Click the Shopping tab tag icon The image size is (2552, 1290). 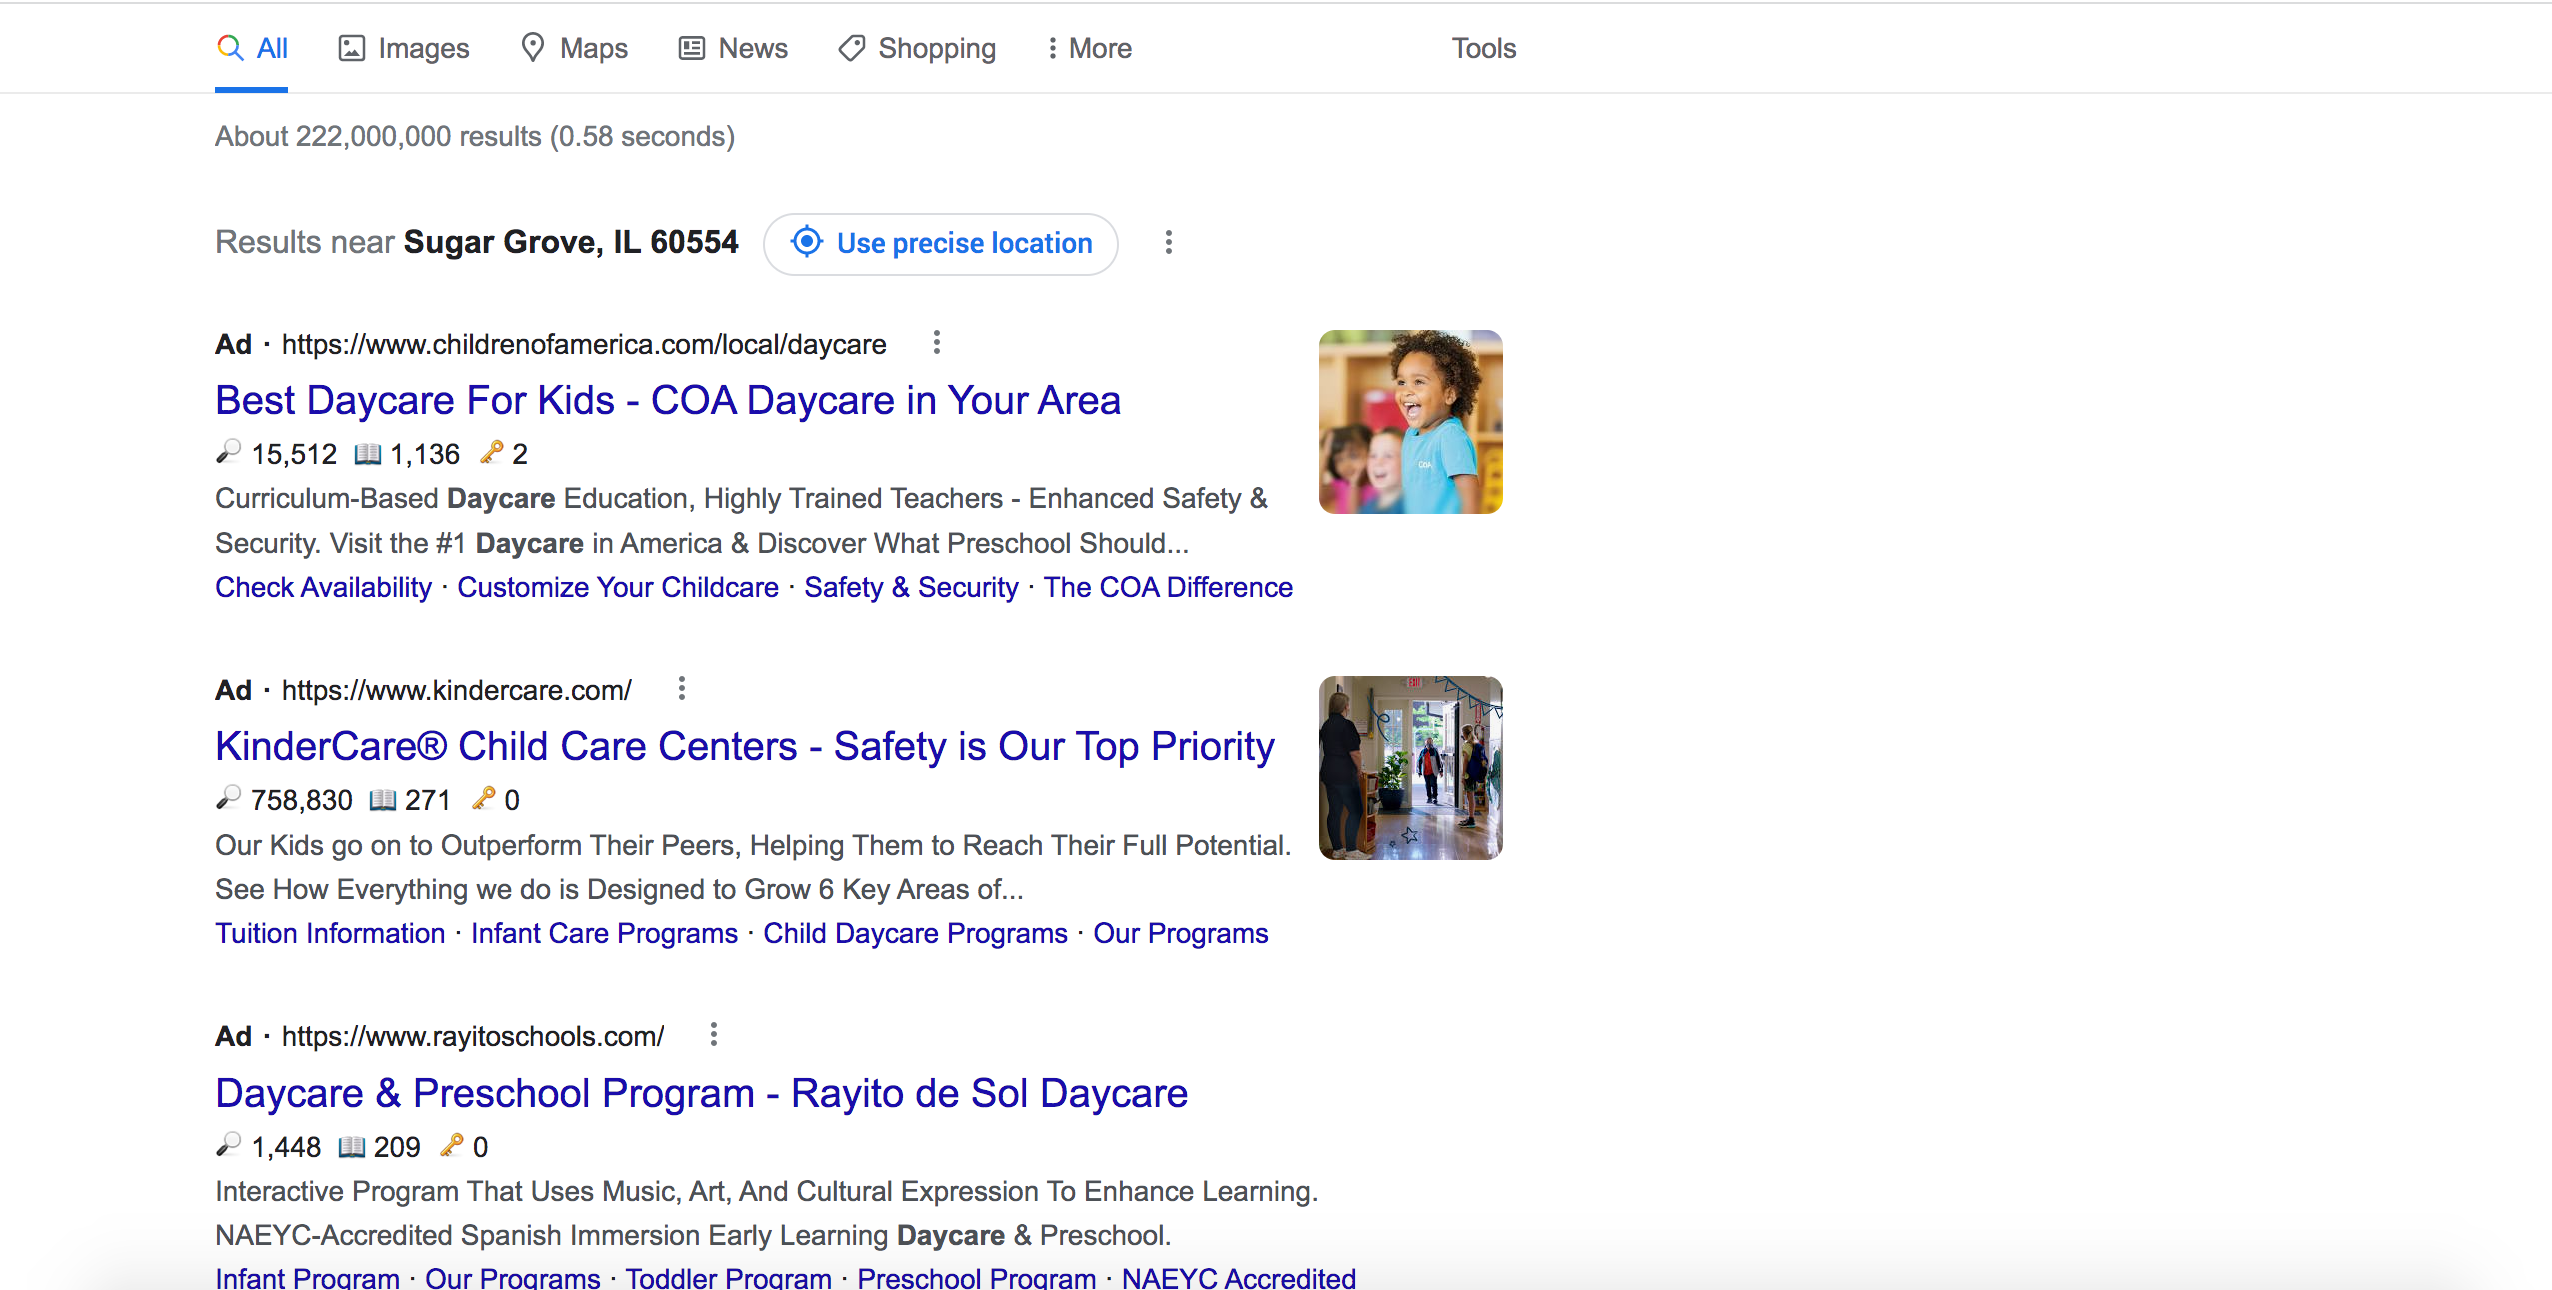click(852, 48)
